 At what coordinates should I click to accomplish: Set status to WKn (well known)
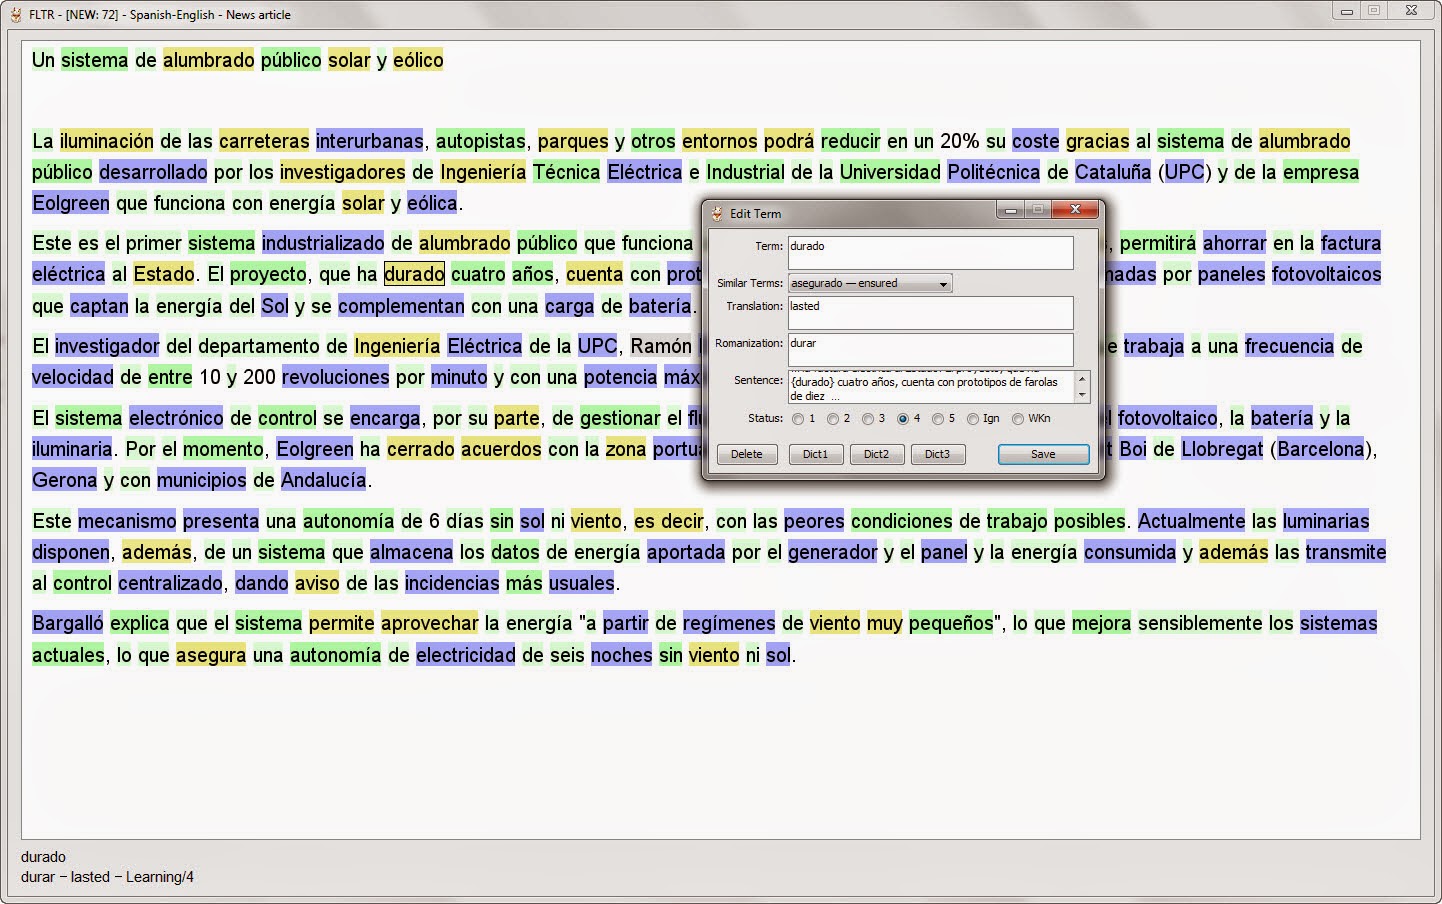point(1018,419)
